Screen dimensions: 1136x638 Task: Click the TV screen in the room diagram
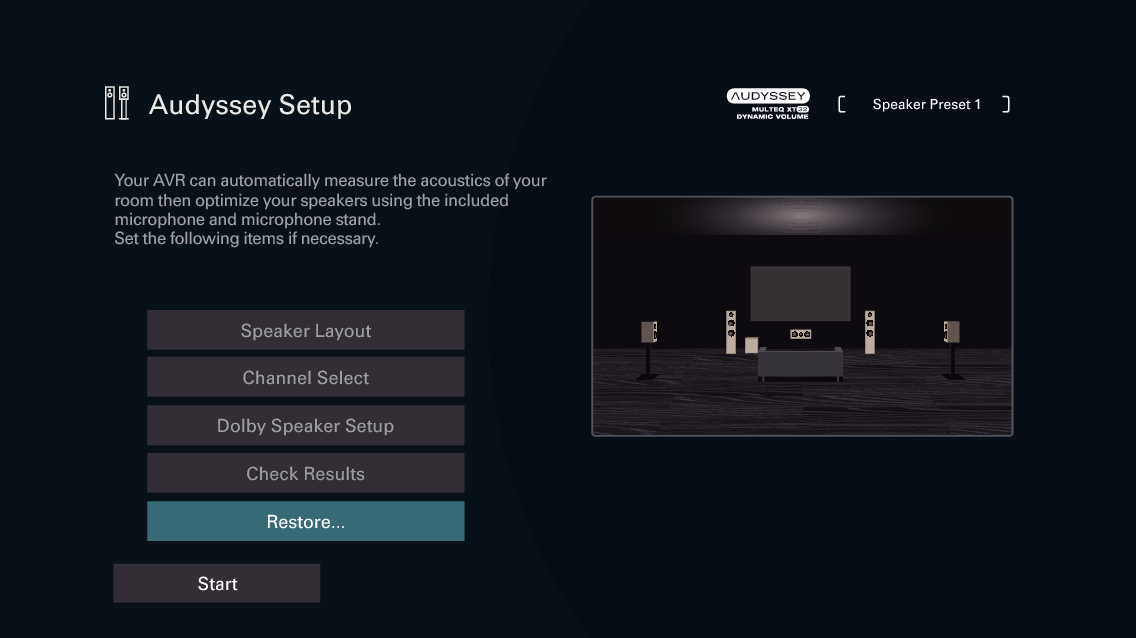pos(800,292)
